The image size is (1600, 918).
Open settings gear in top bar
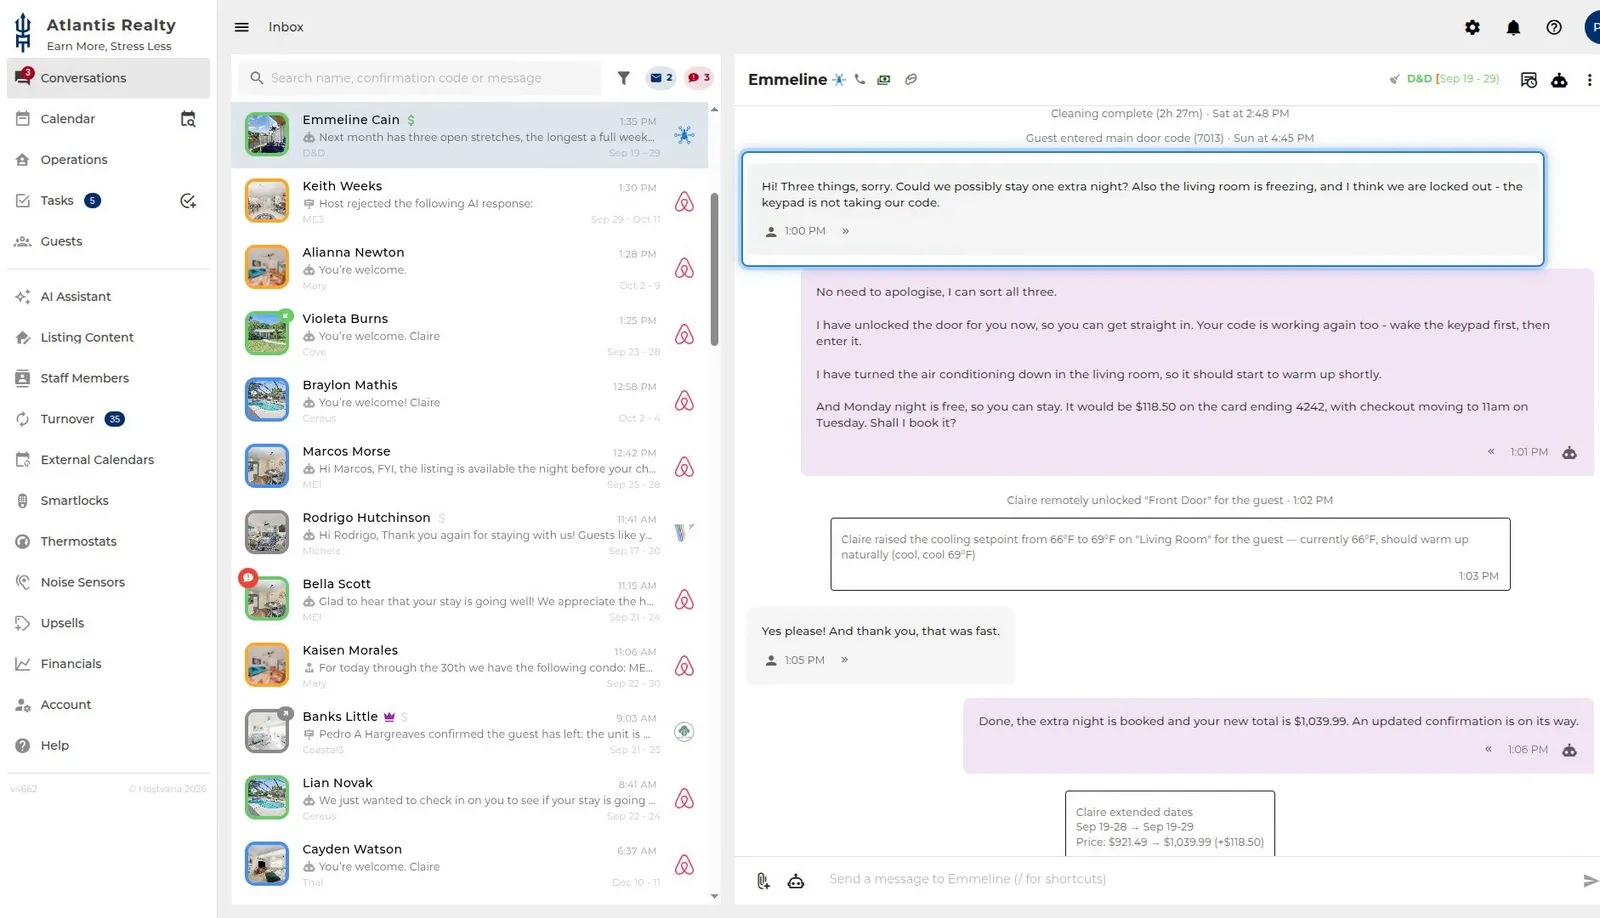tap(1472, 27)
